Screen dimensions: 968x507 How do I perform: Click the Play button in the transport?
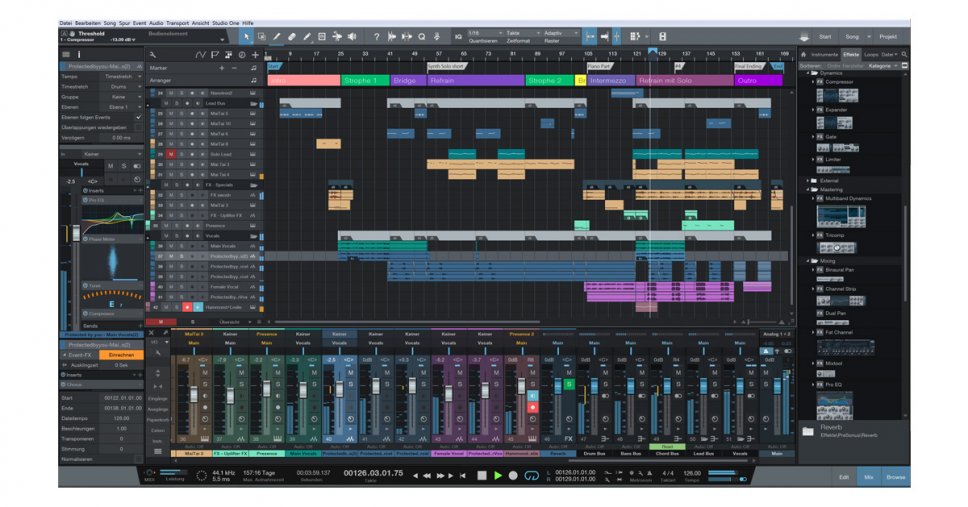[497, 475]
